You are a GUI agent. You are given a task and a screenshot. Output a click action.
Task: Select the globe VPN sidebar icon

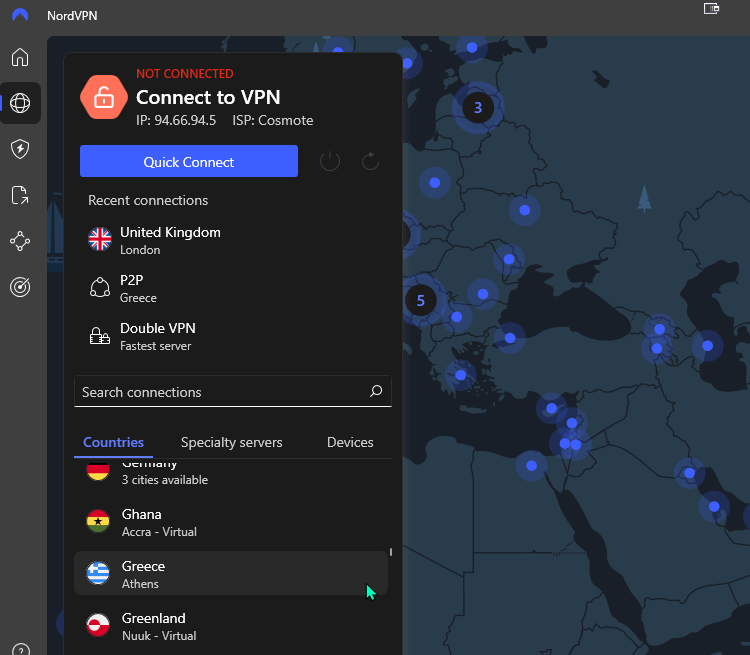pos(20,103)
